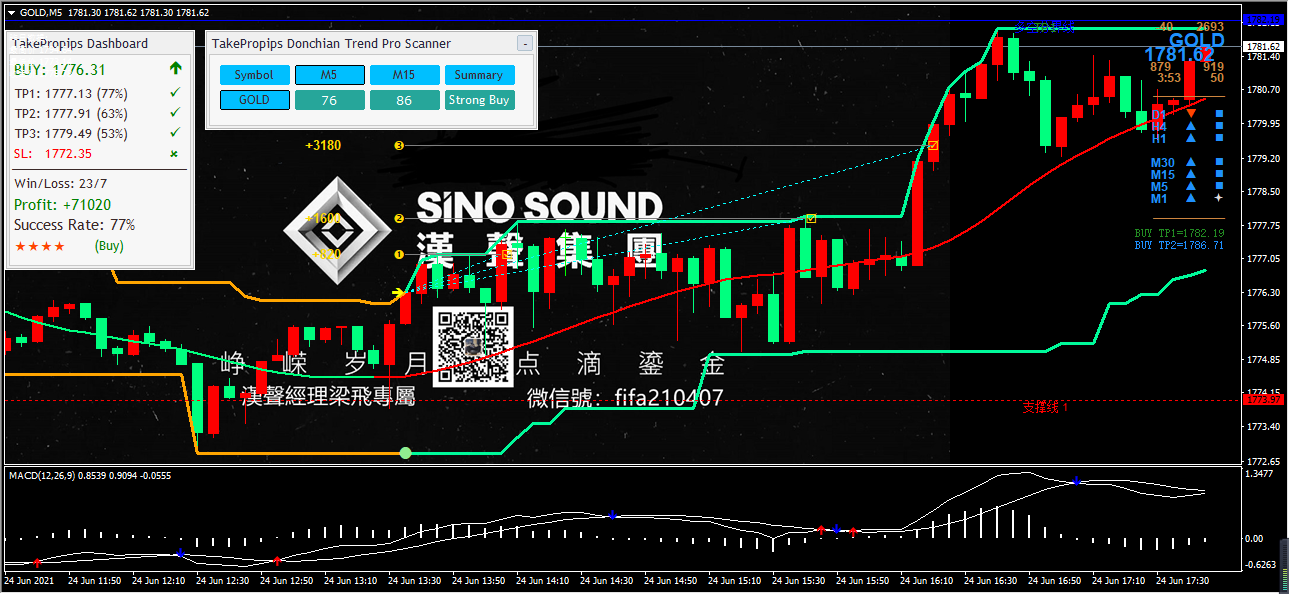The height and width of the screenshot is (594, 1289).
Task: Click the orange star rating in Dashboard
Action: (x=40, y=245)
